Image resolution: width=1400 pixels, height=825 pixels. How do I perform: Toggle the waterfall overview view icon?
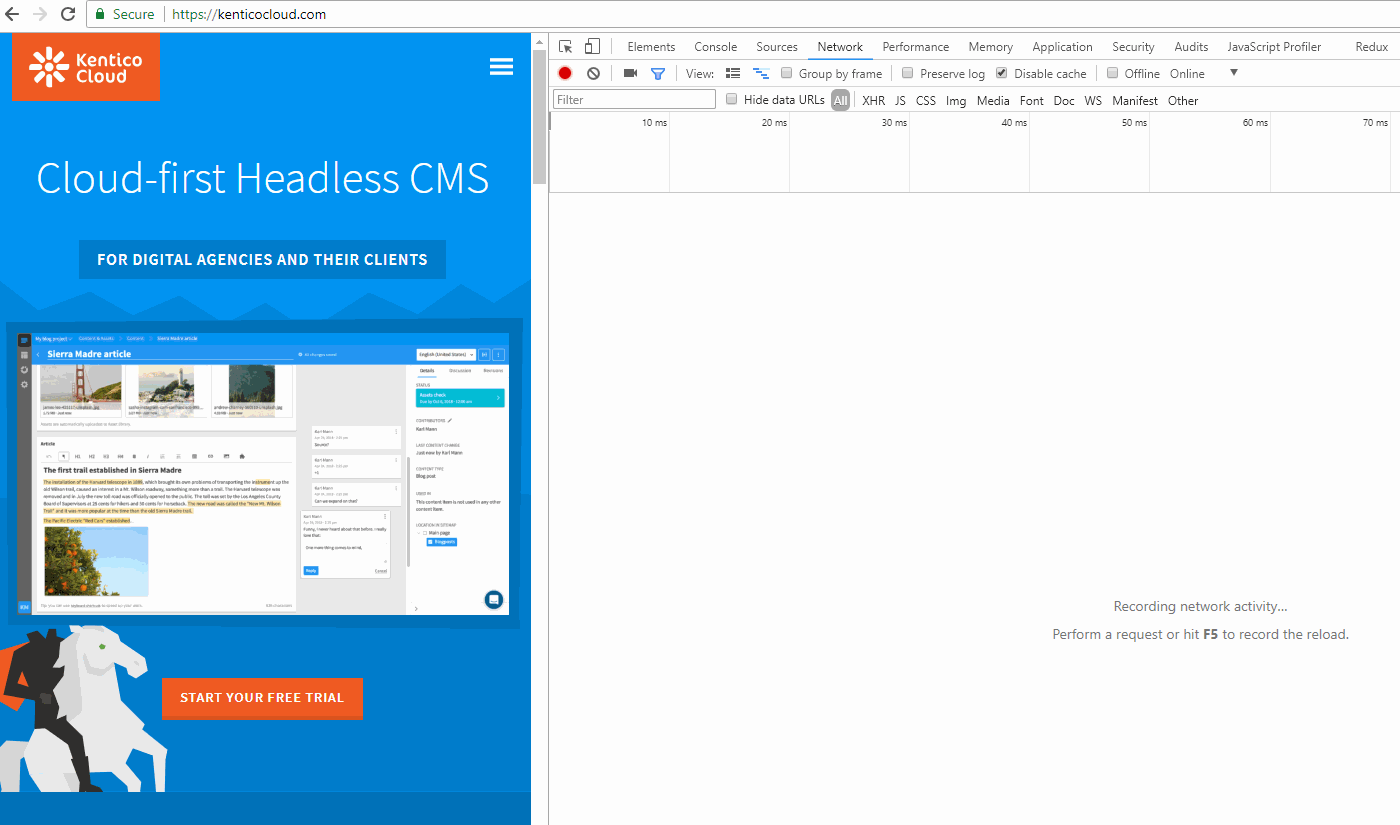coord(761,73)
